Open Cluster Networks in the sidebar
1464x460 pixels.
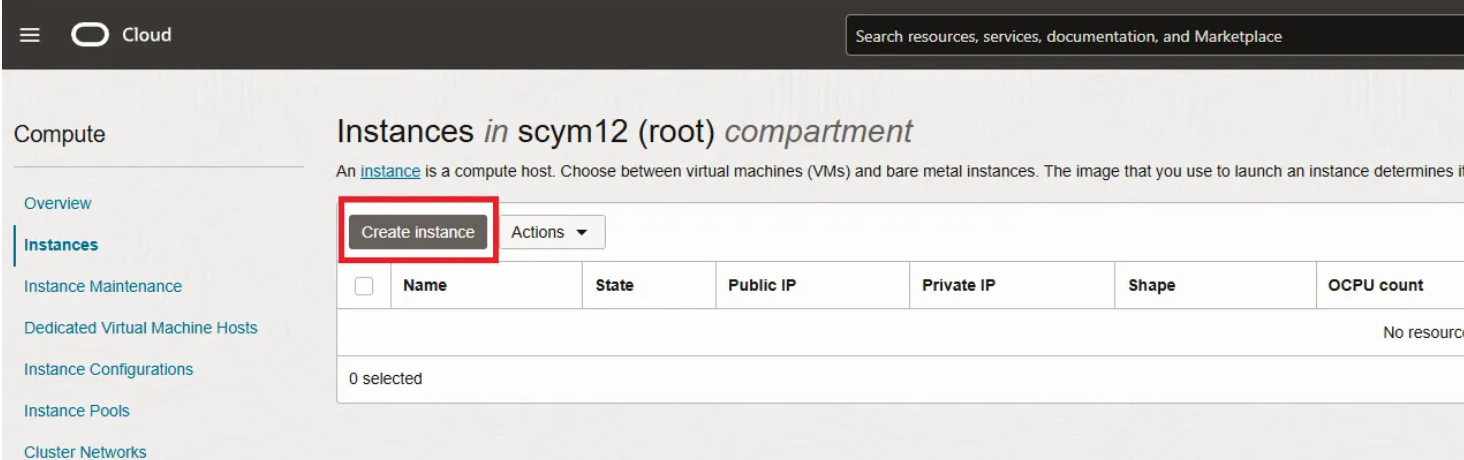(x=85, y=452)
